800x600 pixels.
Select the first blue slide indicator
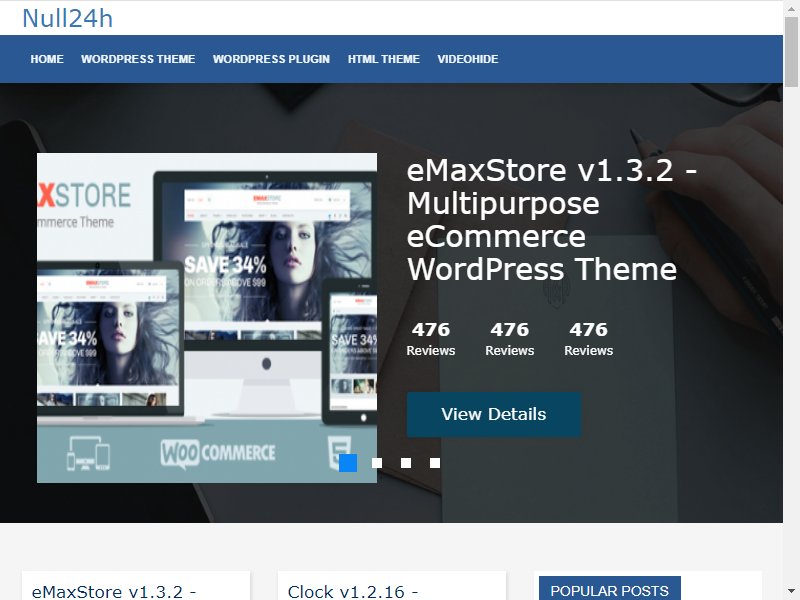click(x=348, y=463)
